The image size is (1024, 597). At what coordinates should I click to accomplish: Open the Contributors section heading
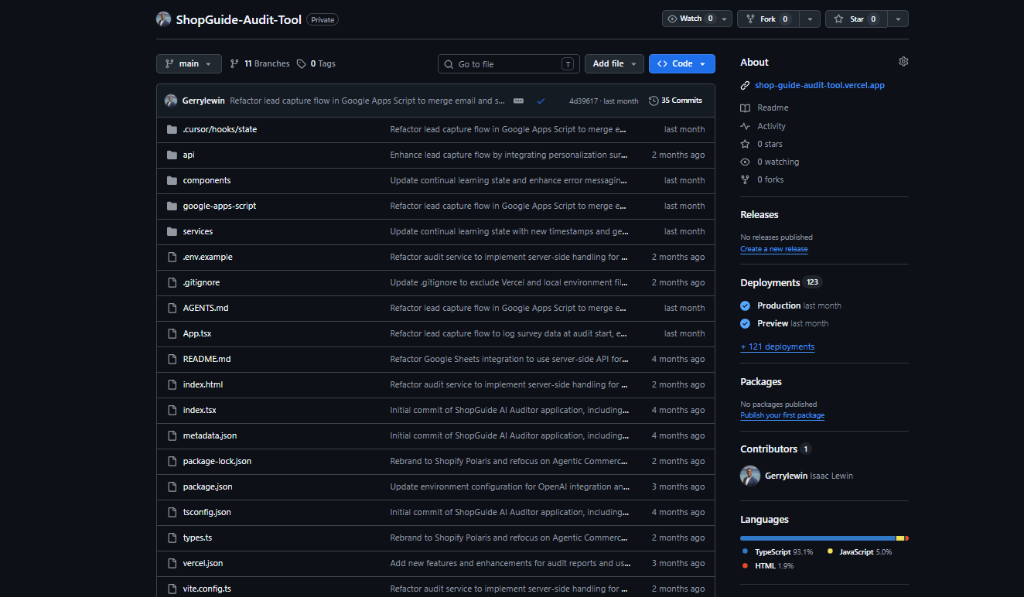coord(769,449)
